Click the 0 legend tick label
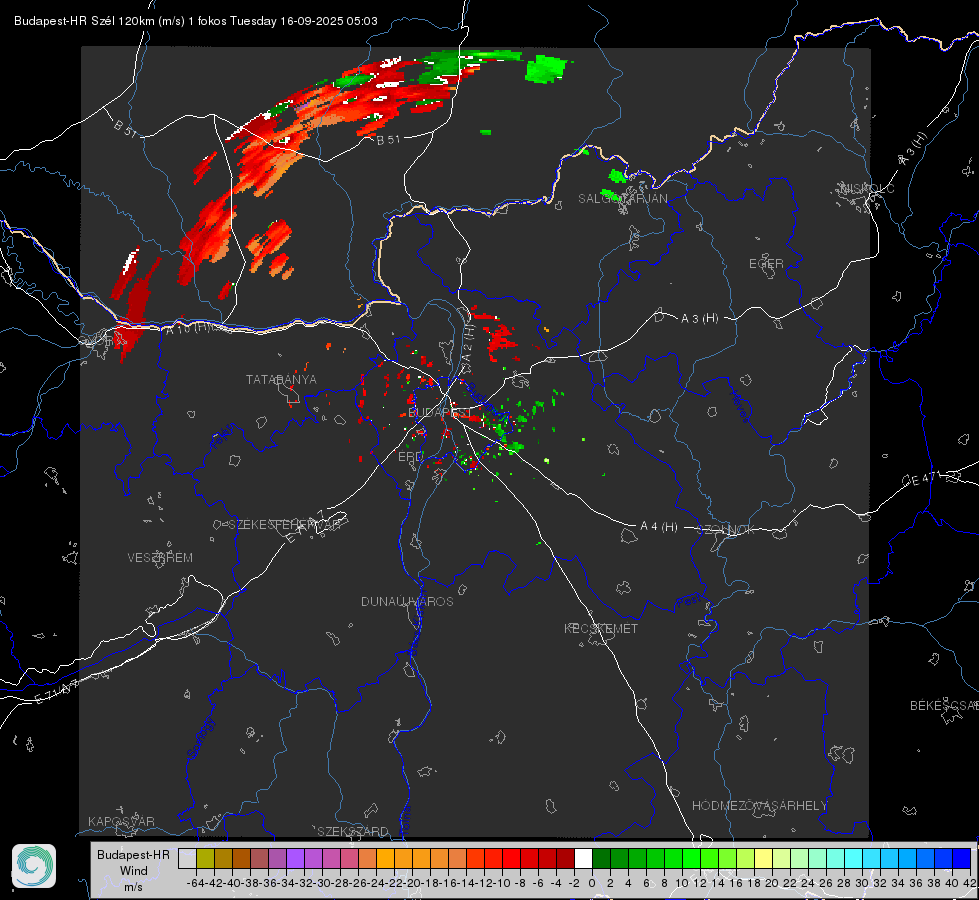The height and width of the screenshot is (900, 979). pos(592,883)
